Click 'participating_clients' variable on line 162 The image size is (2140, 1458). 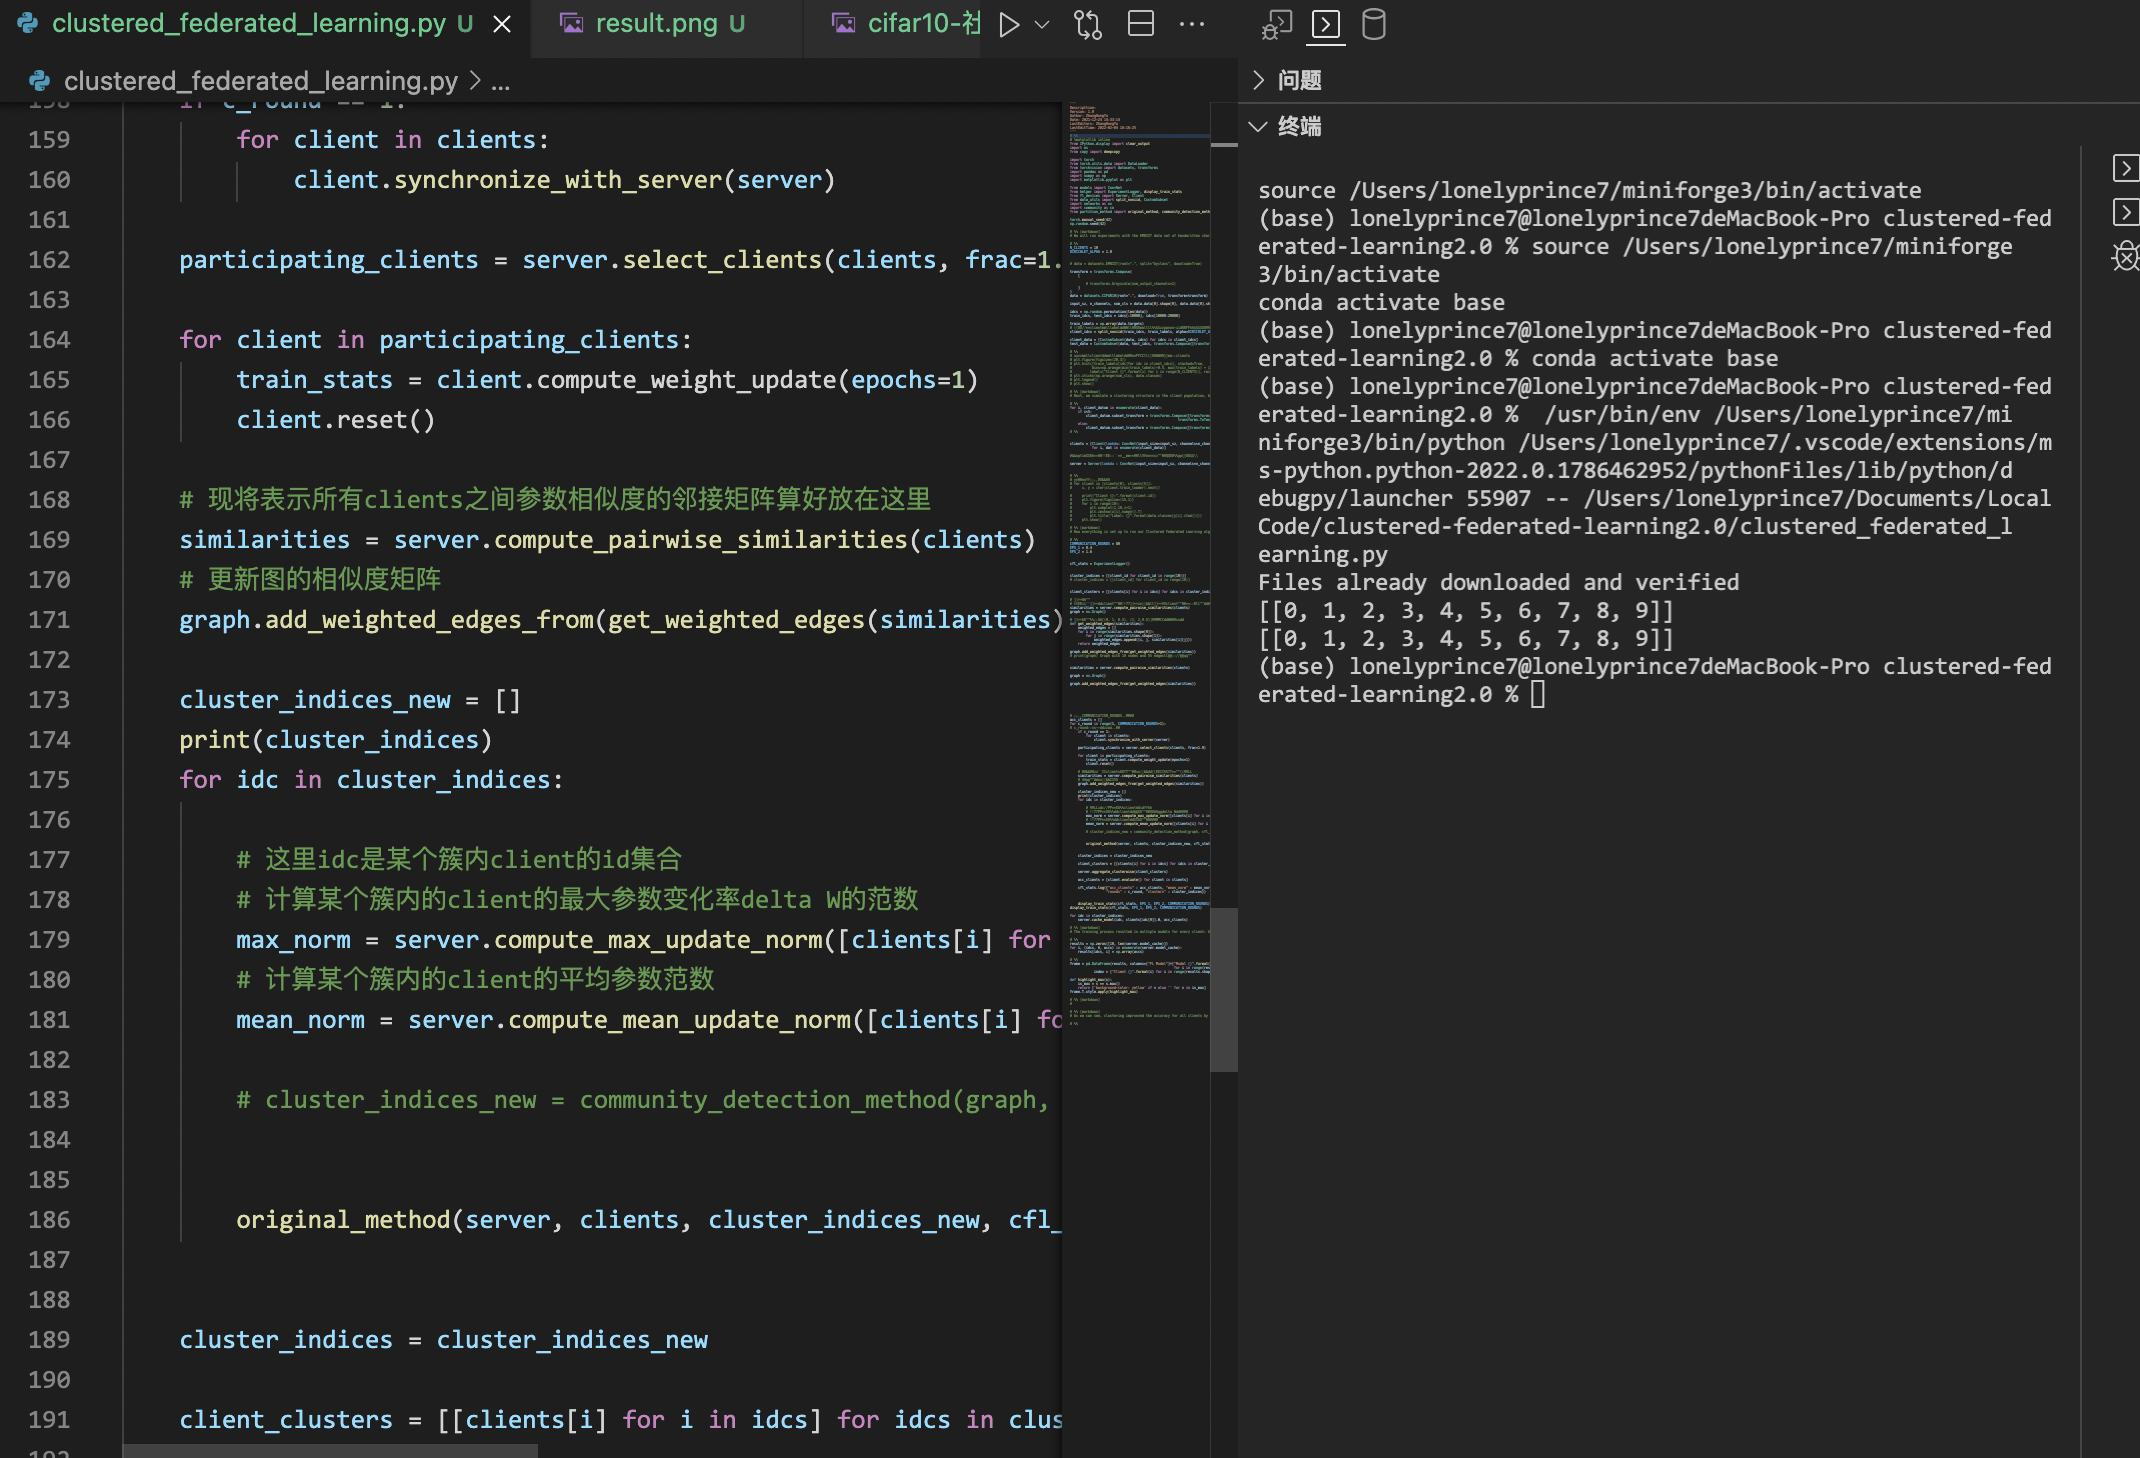328,260
